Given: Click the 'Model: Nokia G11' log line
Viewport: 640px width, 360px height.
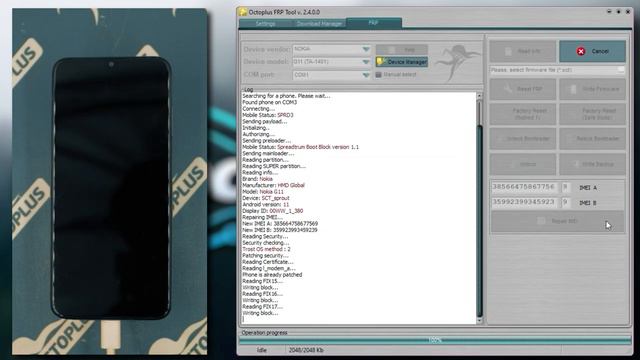Looking at the screenshot, I should pyautogui.click(x=263, y=191).
